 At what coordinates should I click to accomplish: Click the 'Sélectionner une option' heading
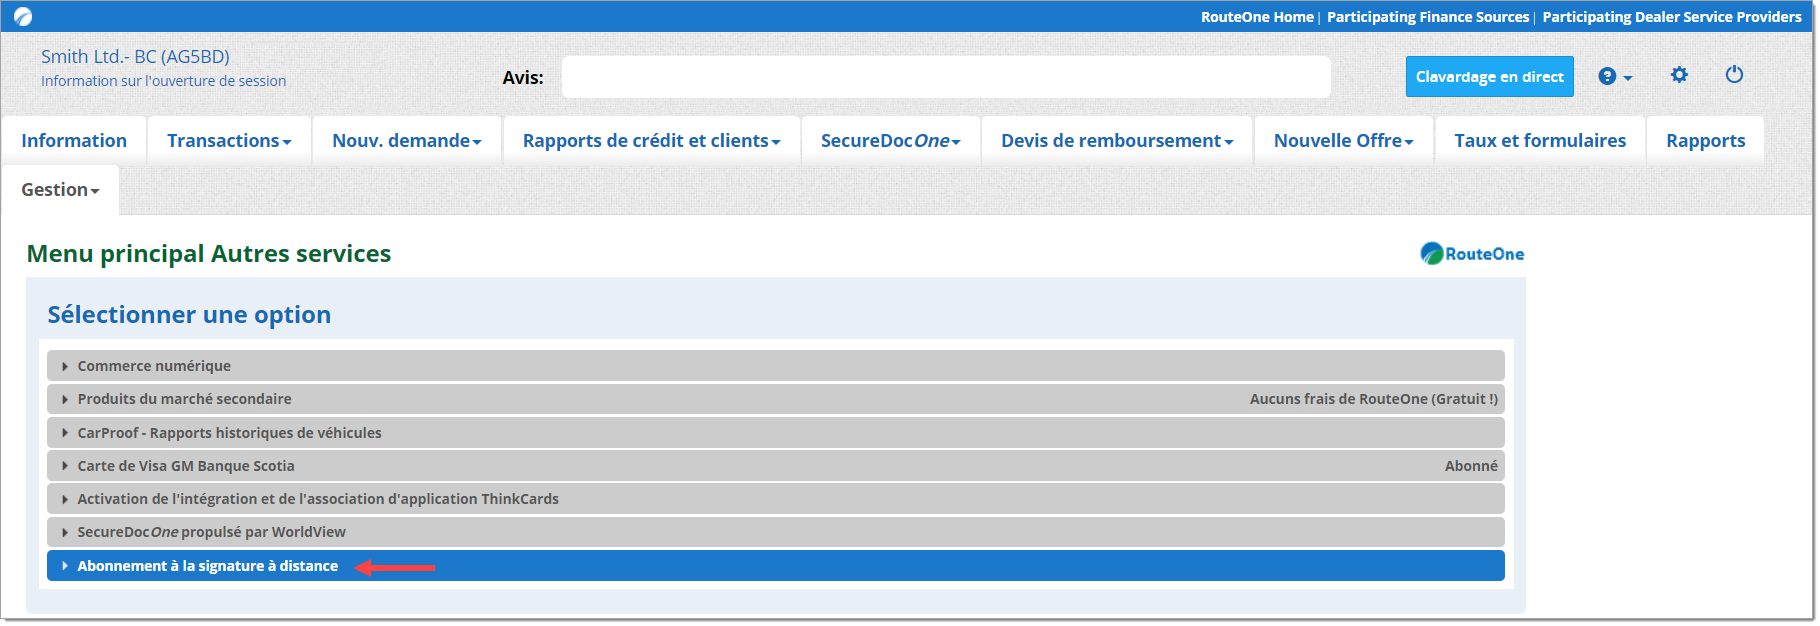point(189,315)
